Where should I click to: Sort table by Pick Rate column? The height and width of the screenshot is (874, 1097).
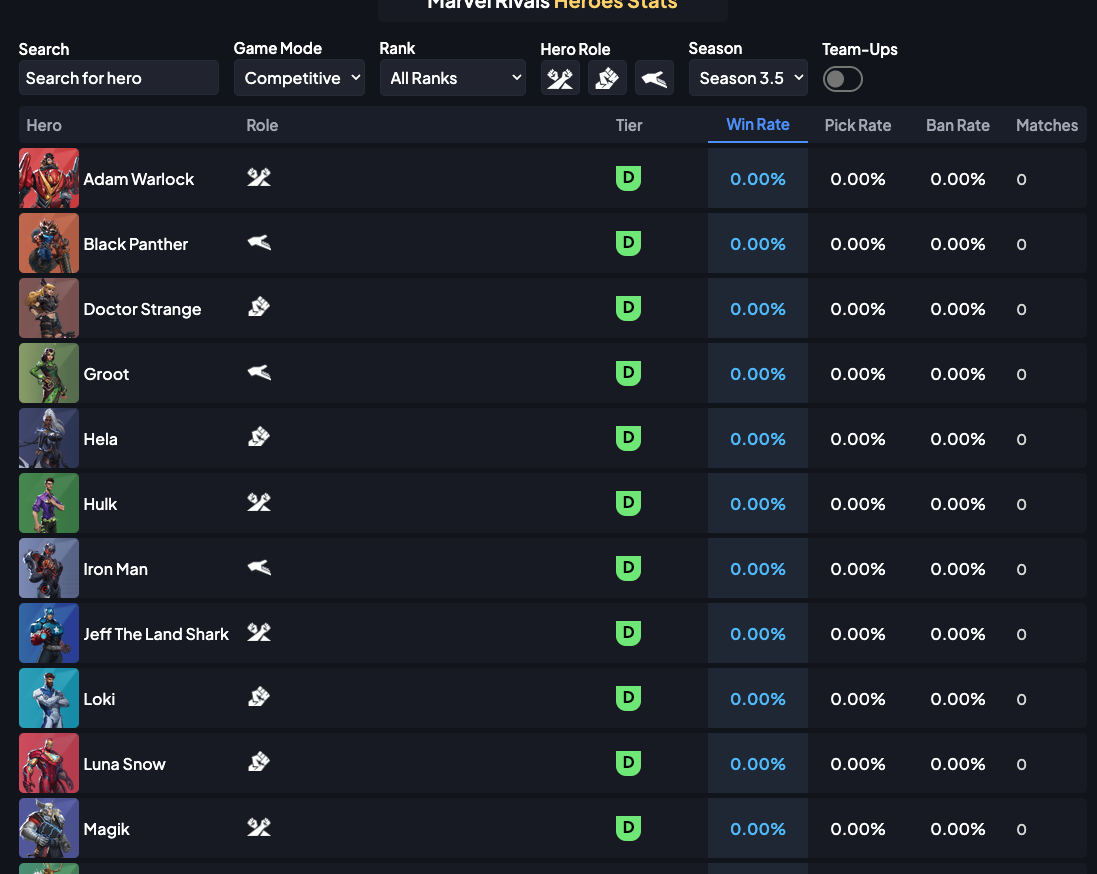(858, 125)
